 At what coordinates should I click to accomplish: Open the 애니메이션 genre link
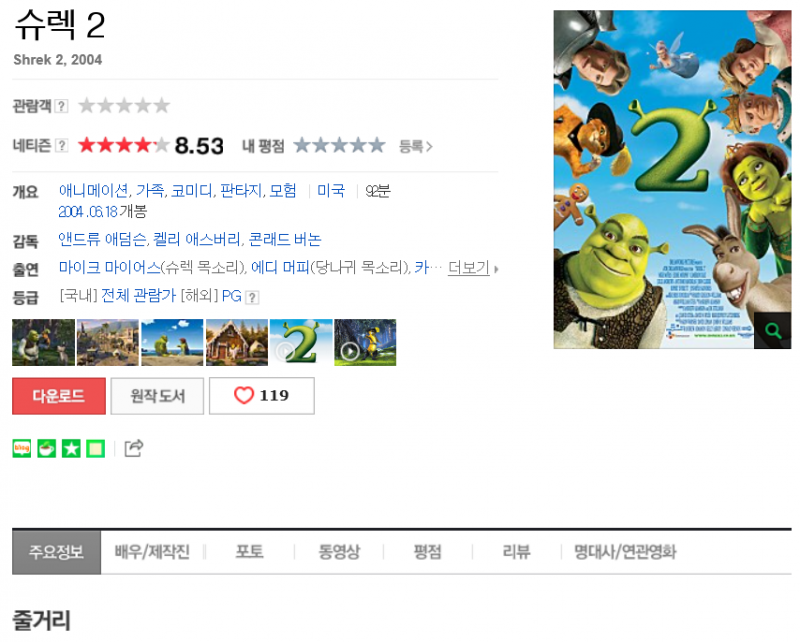[x=93, y=191]
